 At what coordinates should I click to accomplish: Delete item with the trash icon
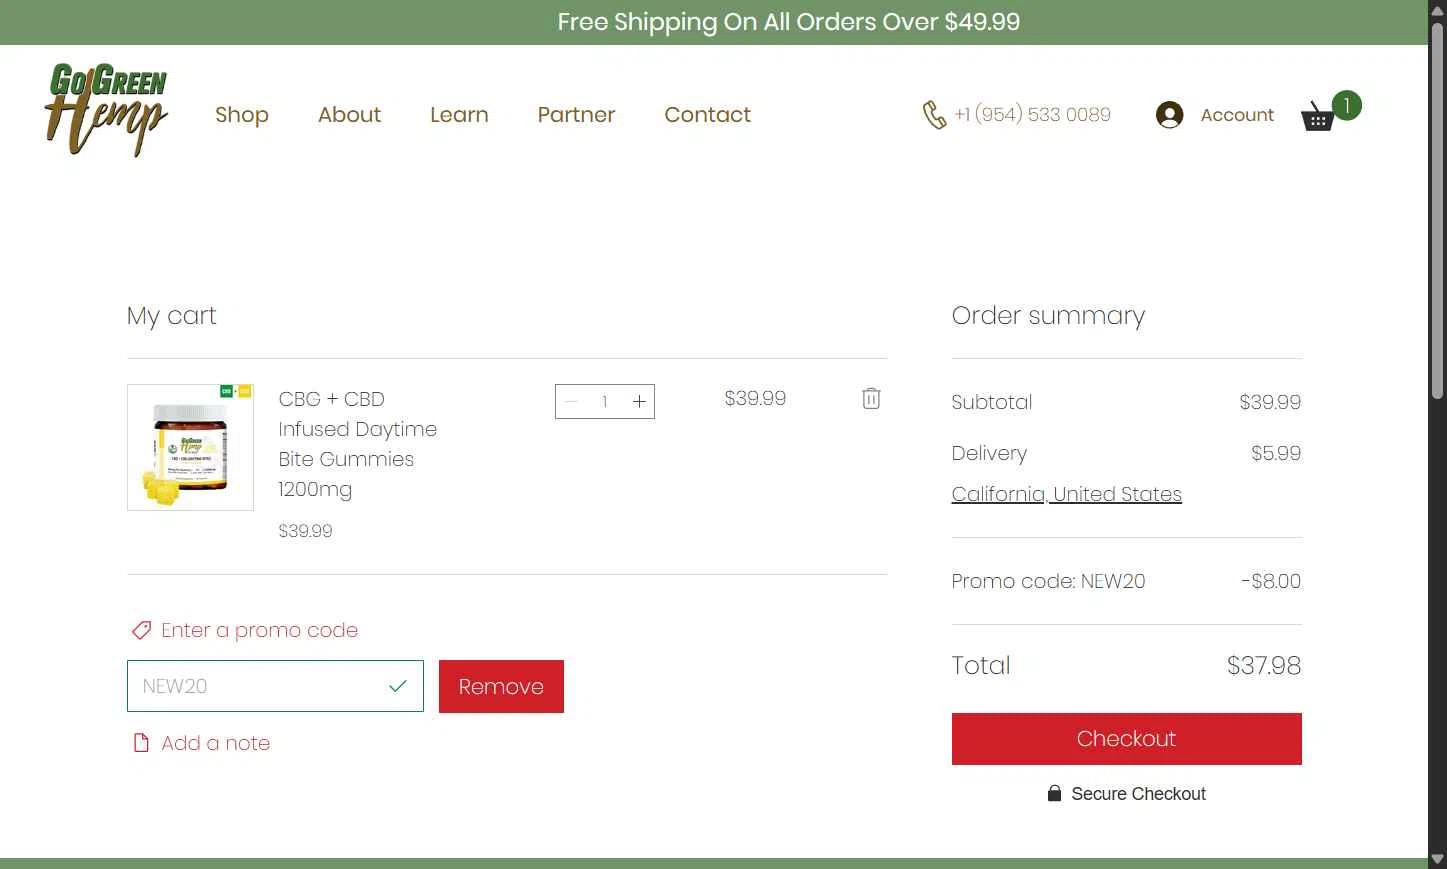pos(871,399)
